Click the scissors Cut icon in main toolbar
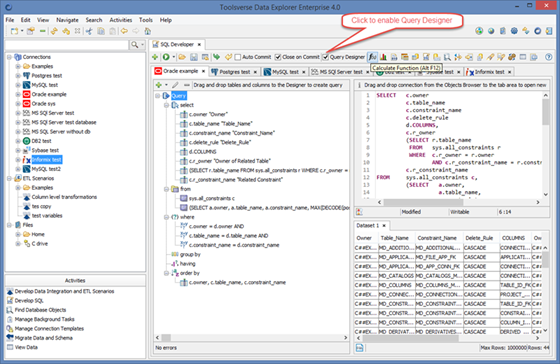The image size is (560, 364). point(89,31)
